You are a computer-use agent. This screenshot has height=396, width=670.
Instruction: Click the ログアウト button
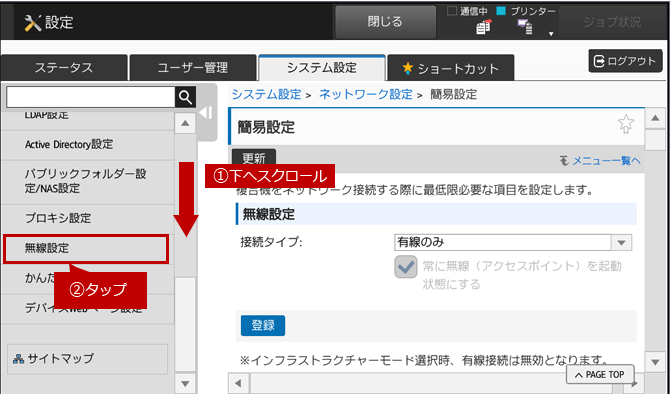pyautogui.click(x=625, y=61)
